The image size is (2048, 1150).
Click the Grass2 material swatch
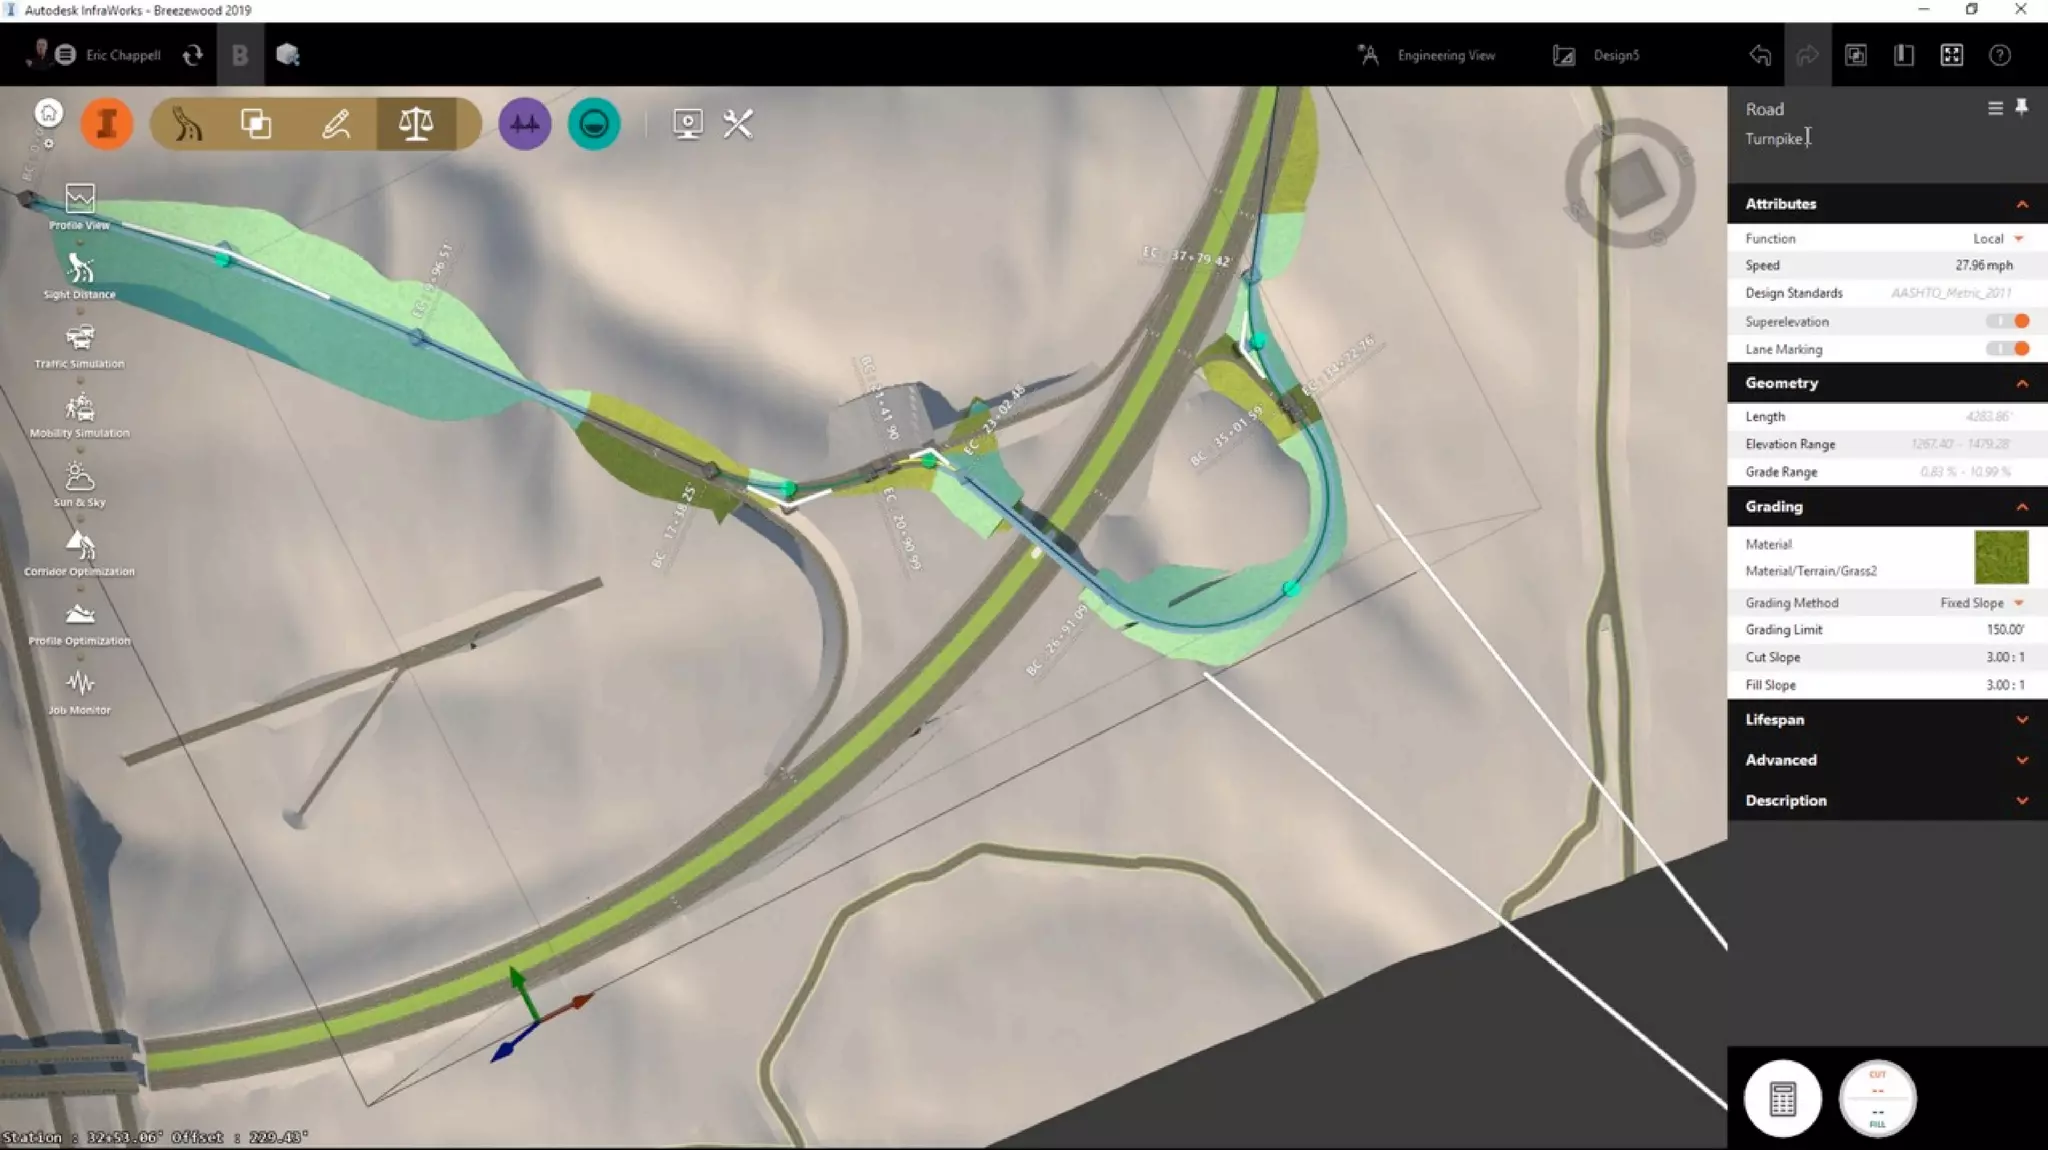[2001, 557]
